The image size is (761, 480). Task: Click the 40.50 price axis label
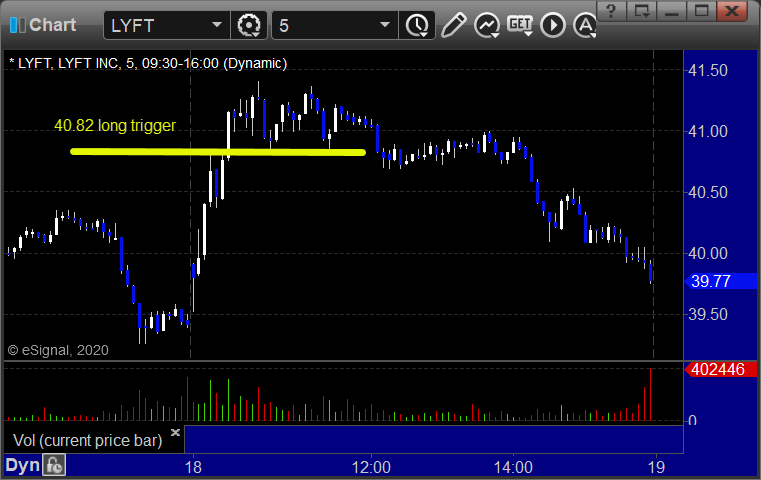coord(708,192)
